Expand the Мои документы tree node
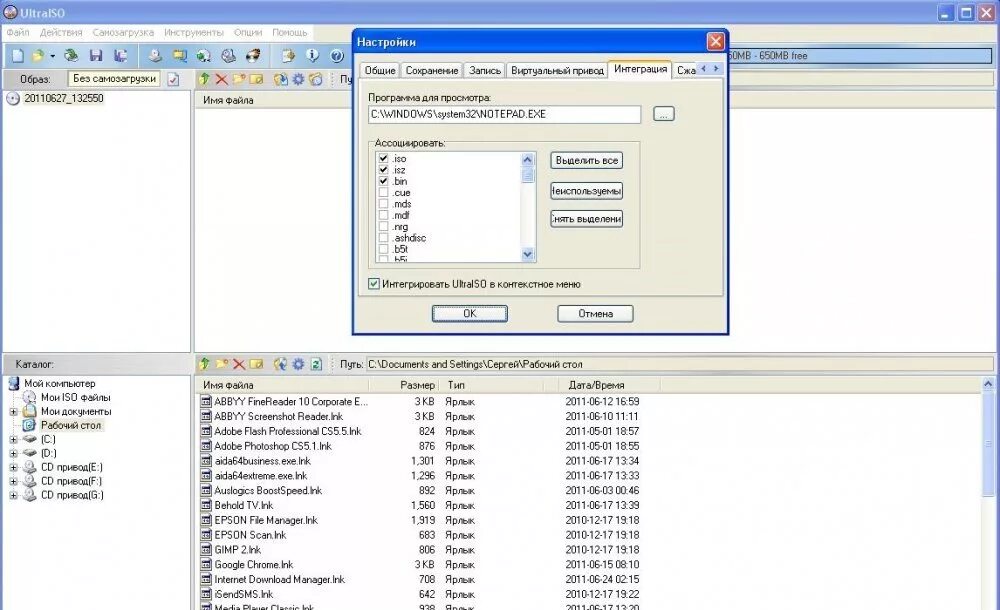1000x610 pixels. (13, 412)
